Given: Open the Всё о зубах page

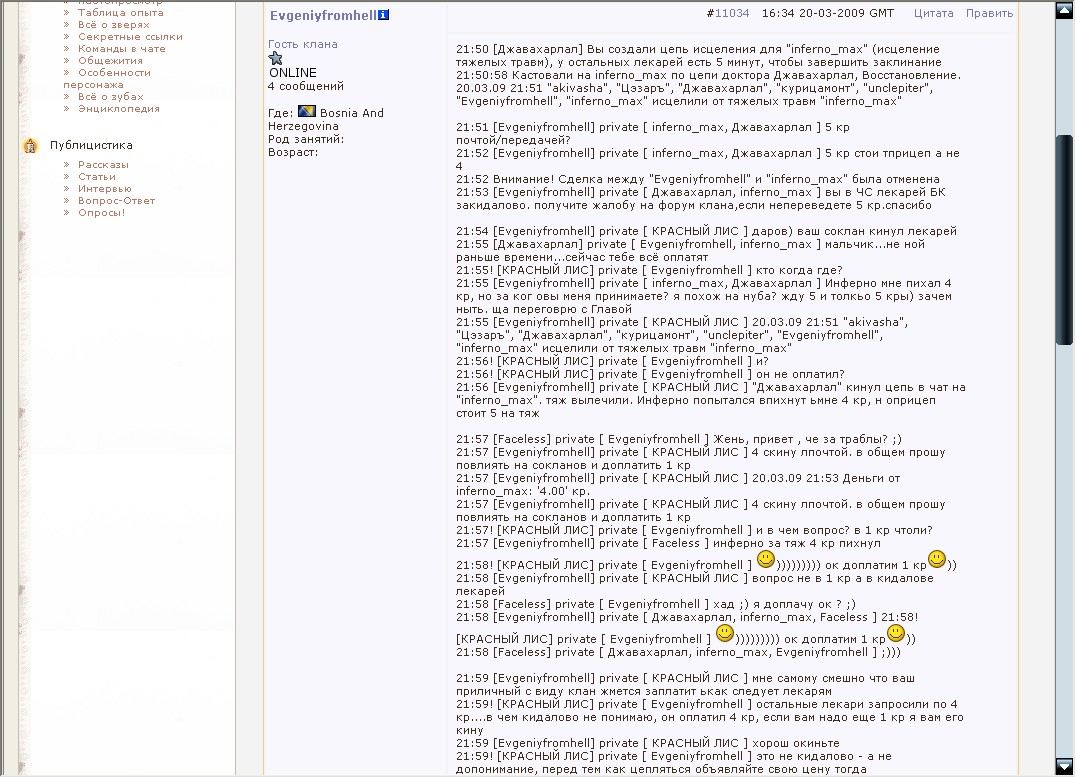Looking at the screenshot, I should (x=110, y=97).
